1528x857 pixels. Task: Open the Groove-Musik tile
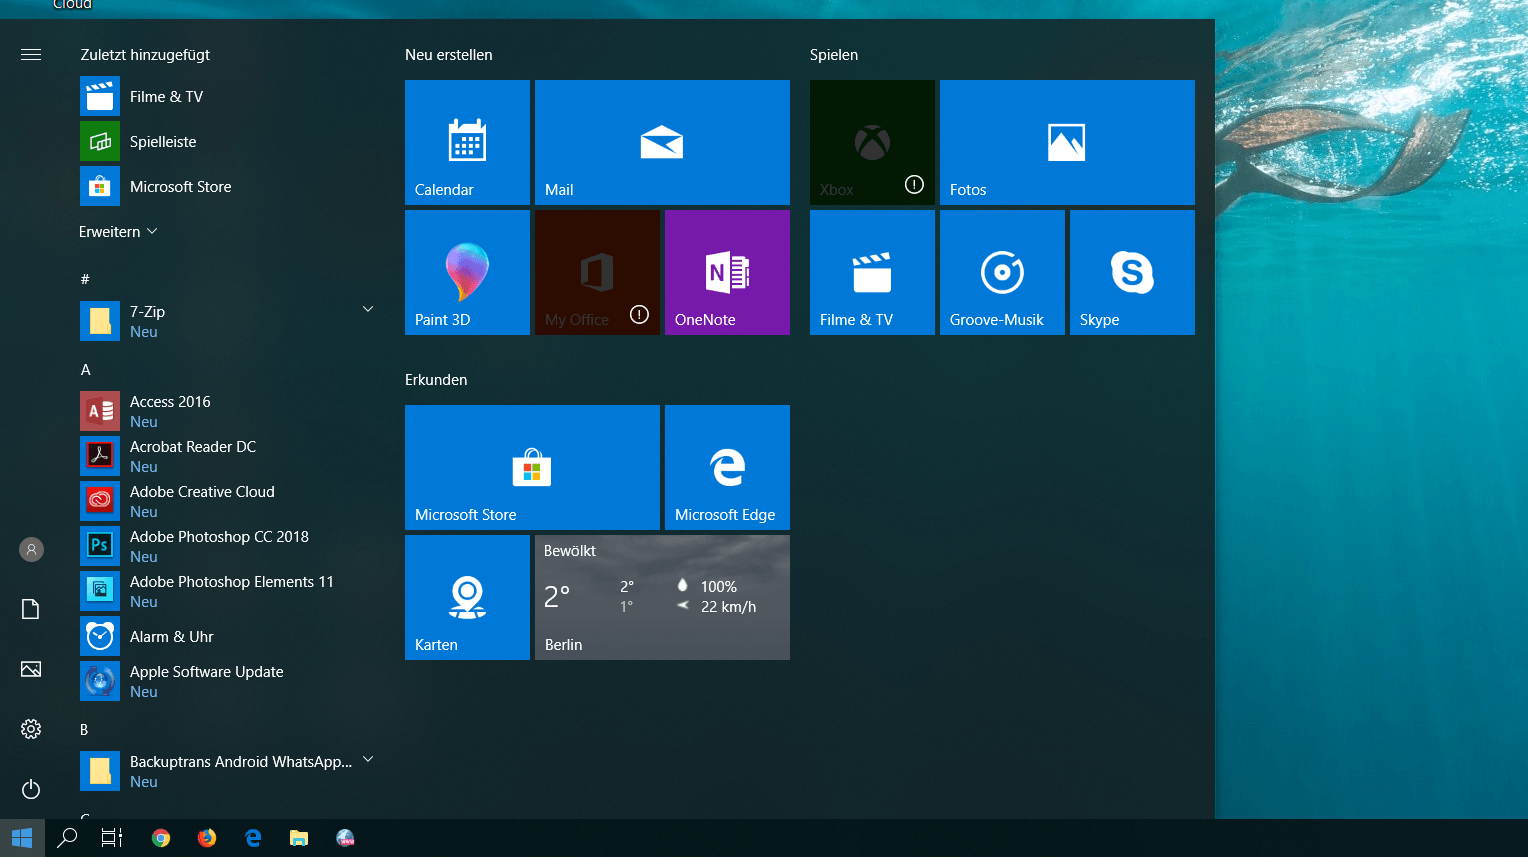1002,272
